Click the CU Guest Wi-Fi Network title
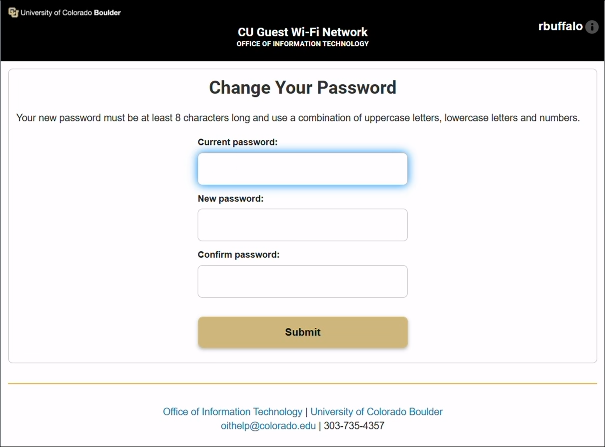Image resolution: width=605 pixels, height=447 pixels. pyautogui.click(x=302, y=32)
